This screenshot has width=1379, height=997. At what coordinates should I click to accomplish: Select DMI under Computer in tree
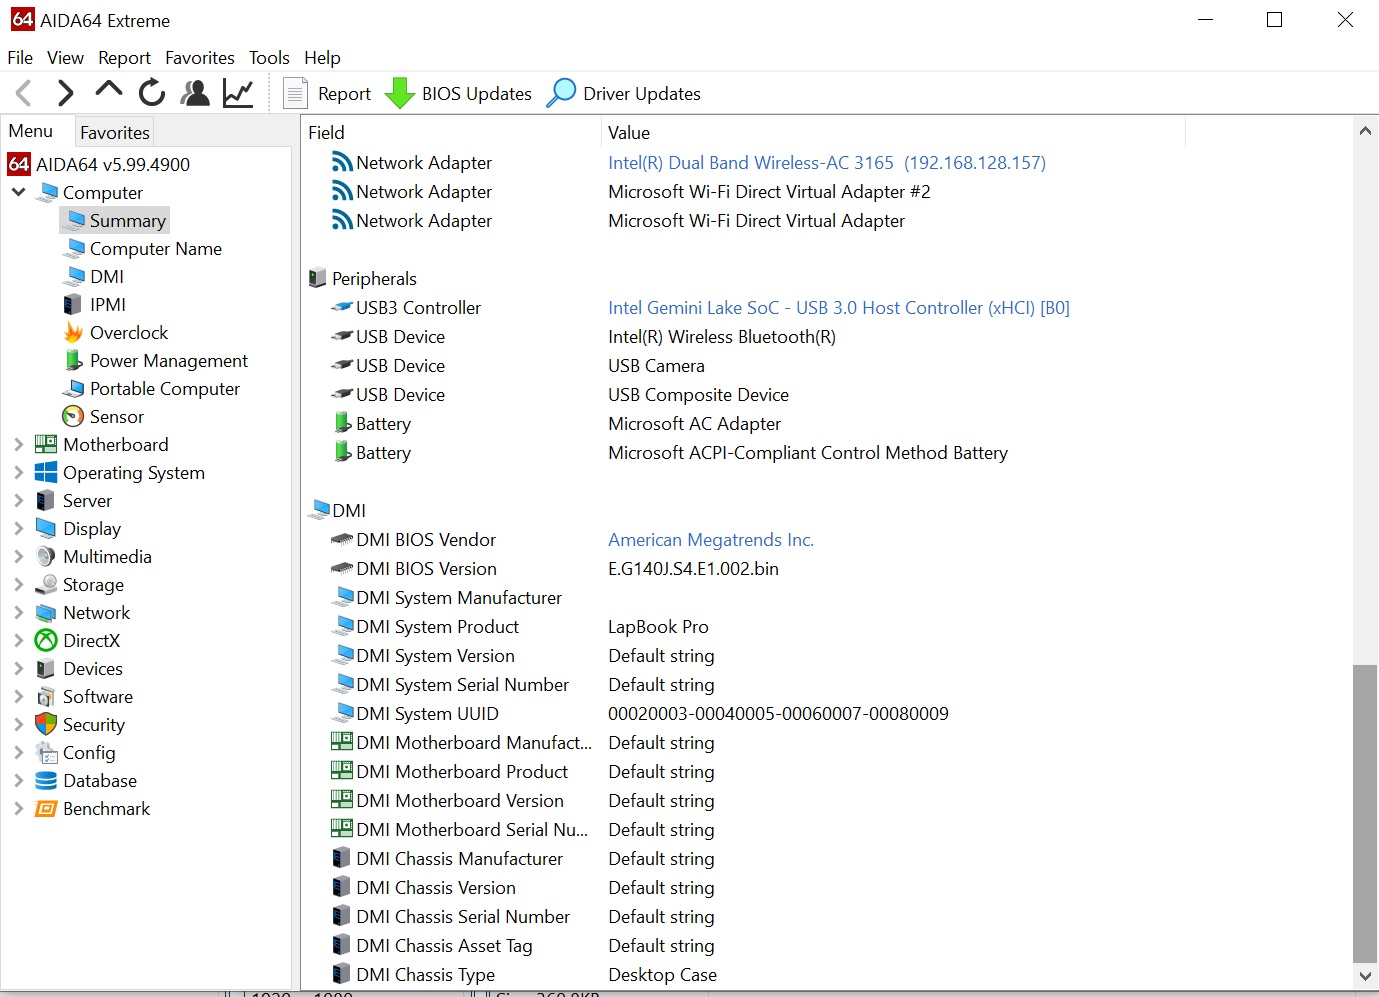tap(107, 276)
